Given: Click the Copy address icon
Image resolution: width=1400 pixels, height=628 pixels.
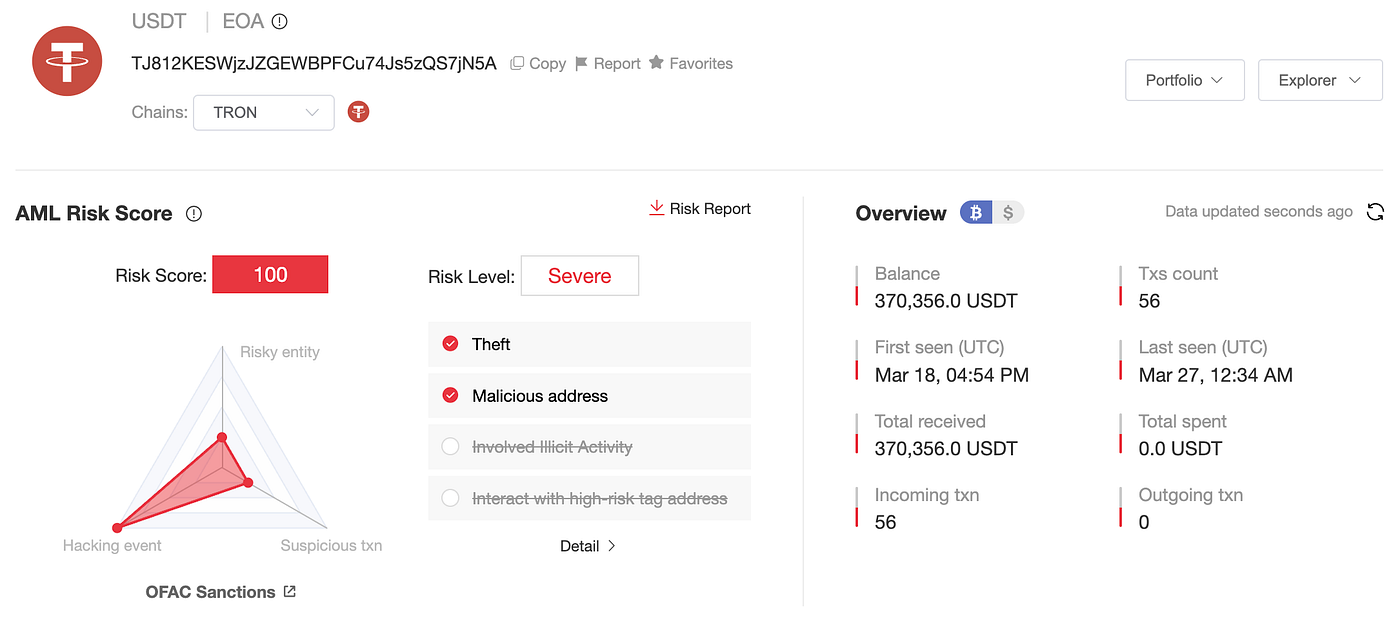Looking at the screenshot, I should click(x=517, y=63).
